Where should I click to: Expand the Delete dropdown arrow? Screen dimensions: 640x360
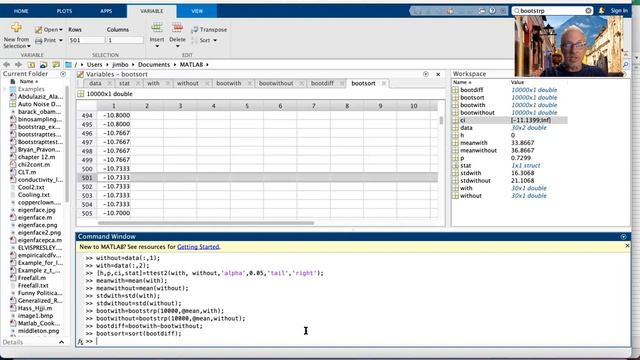[x=177, y=46]
